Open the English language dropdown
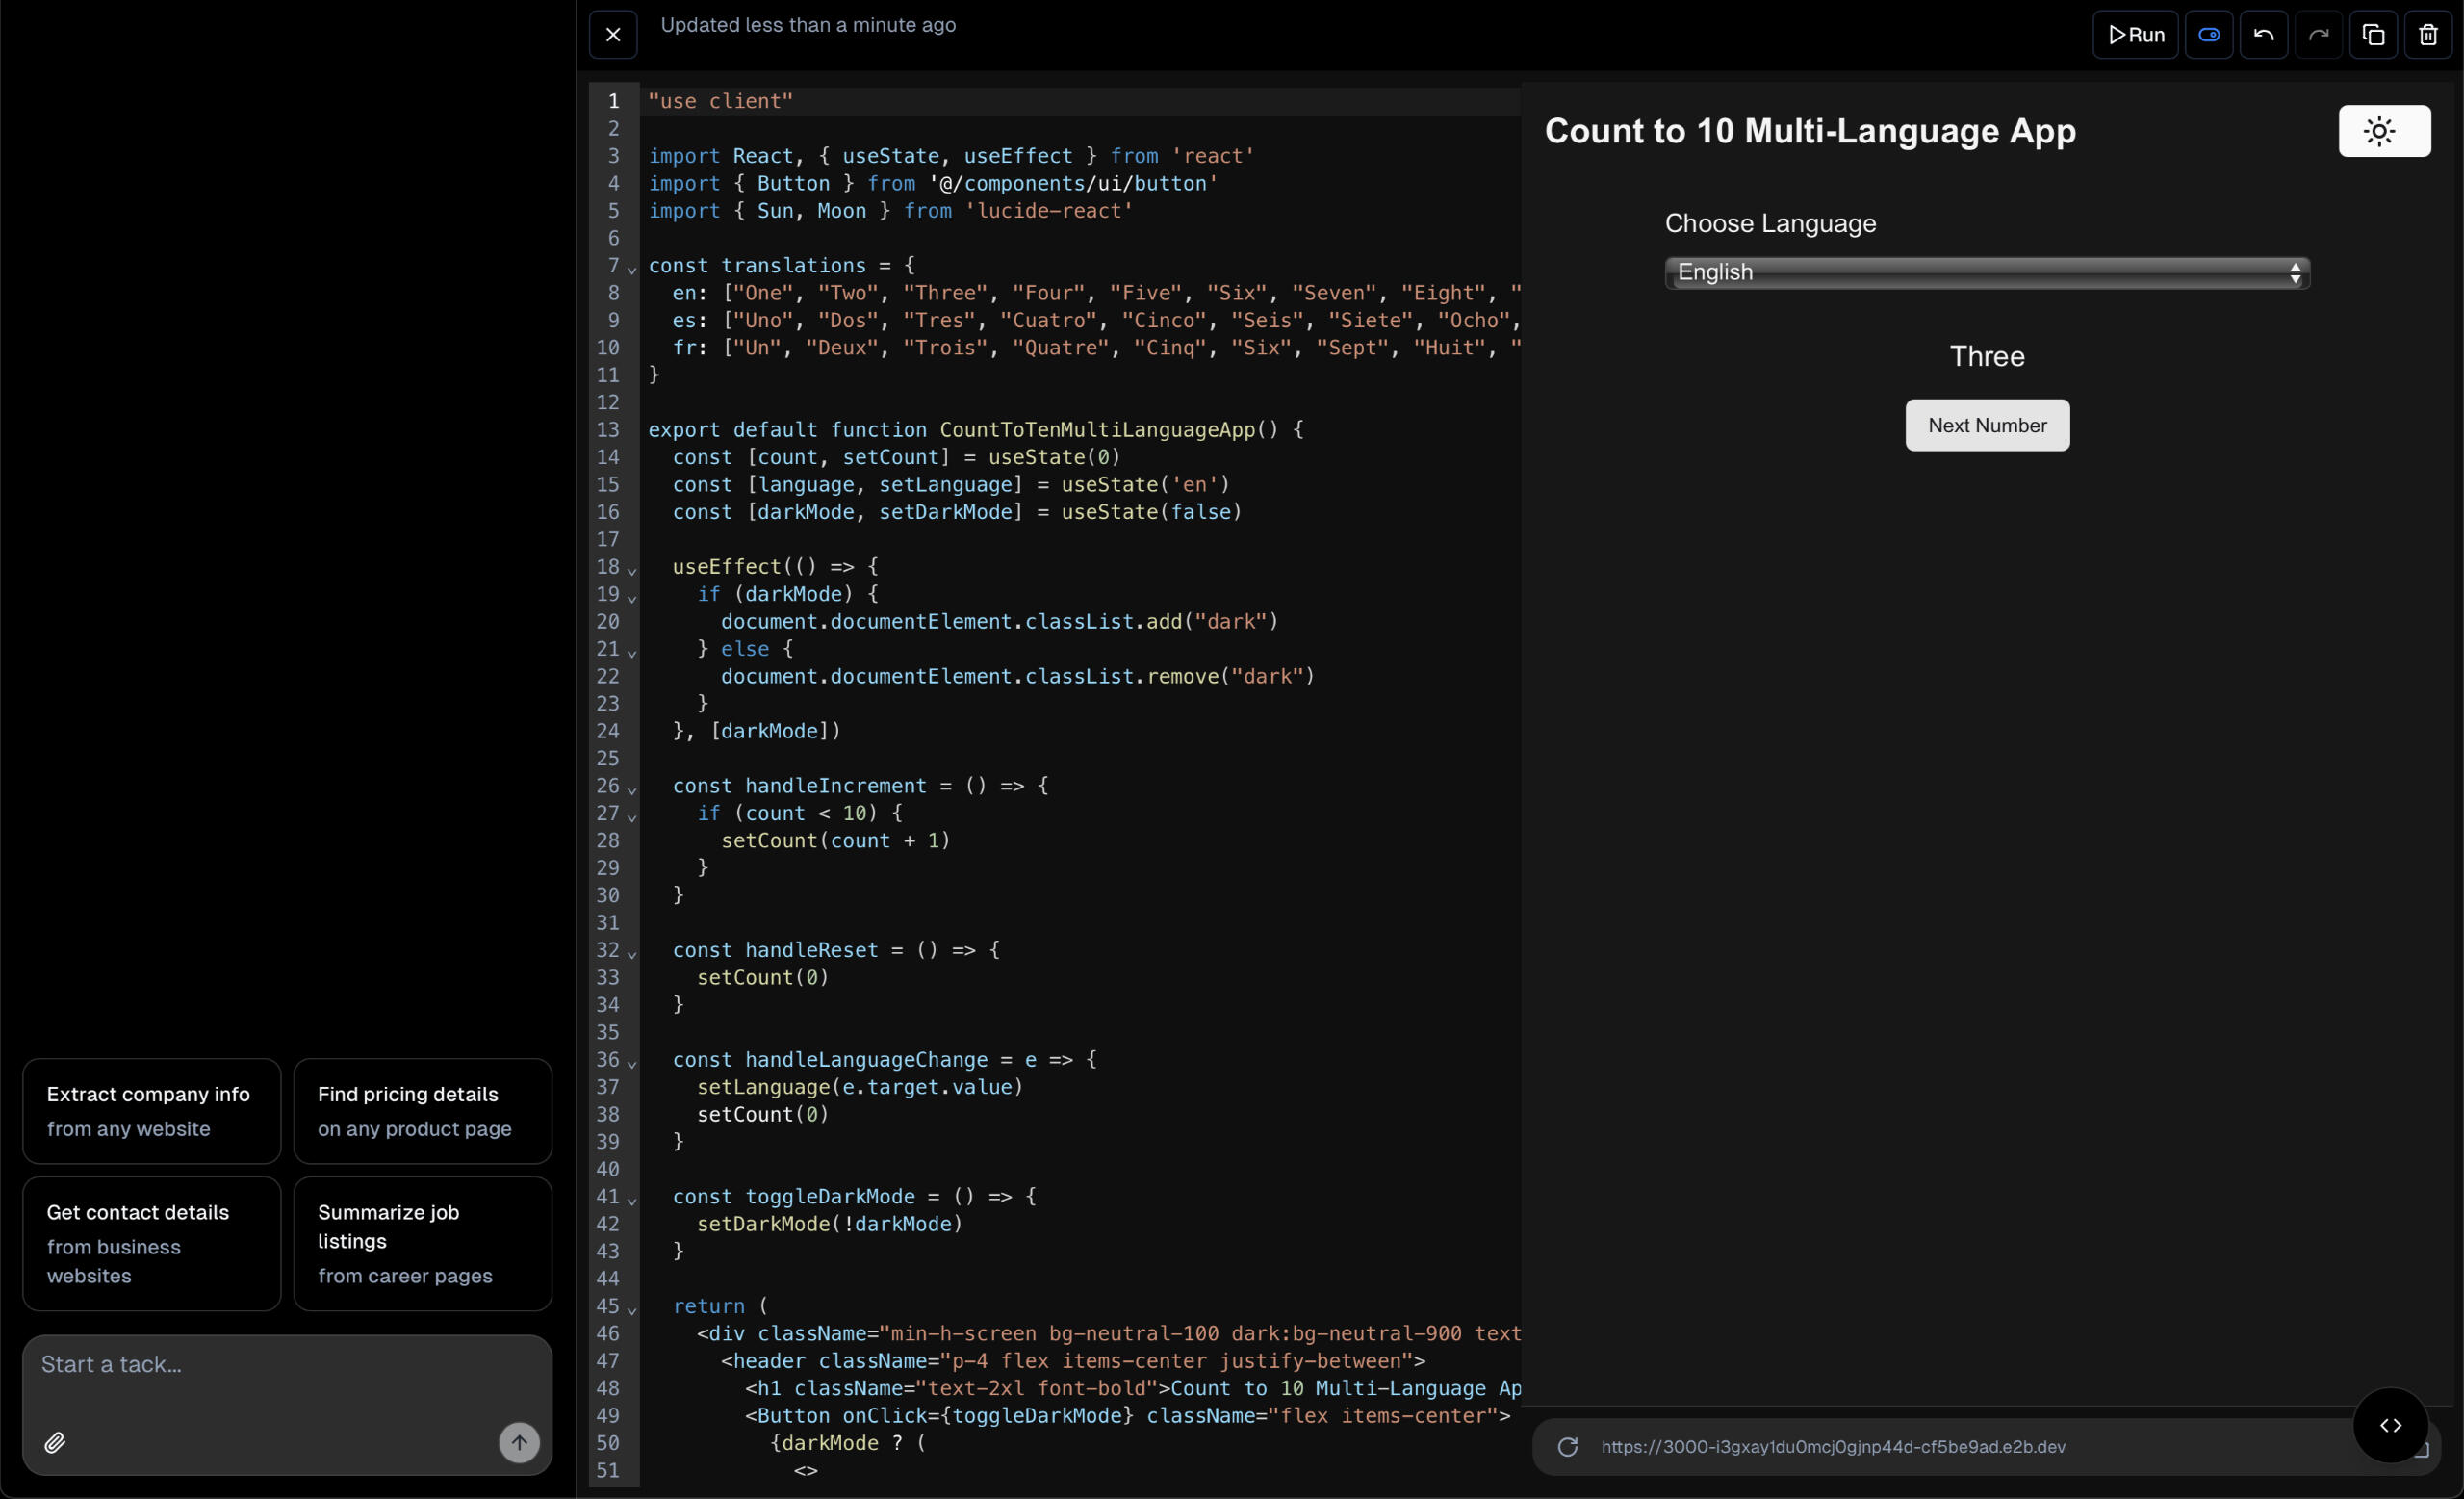 1986,272
